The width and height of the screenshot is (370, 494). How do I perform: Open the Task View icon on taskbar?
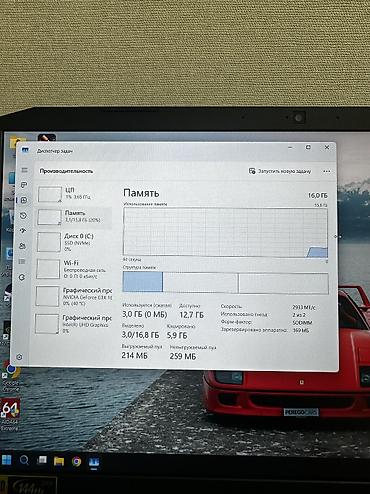42,460
